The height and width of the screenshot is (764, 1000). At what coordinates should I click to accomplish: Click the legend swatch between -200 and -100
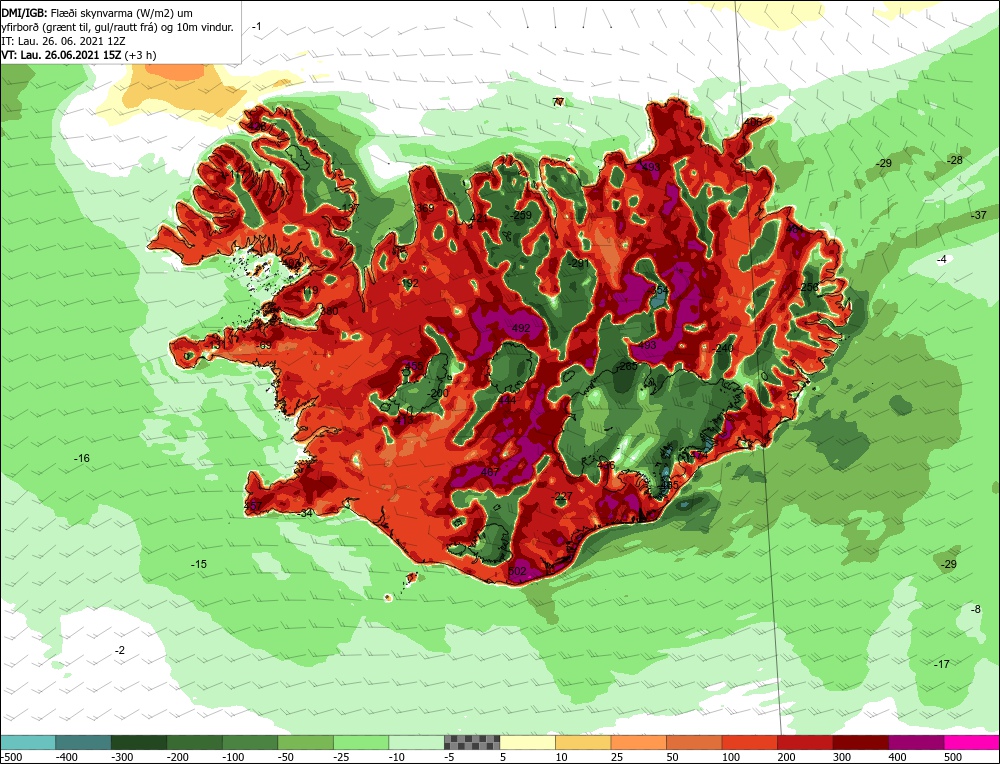[194, 742]
